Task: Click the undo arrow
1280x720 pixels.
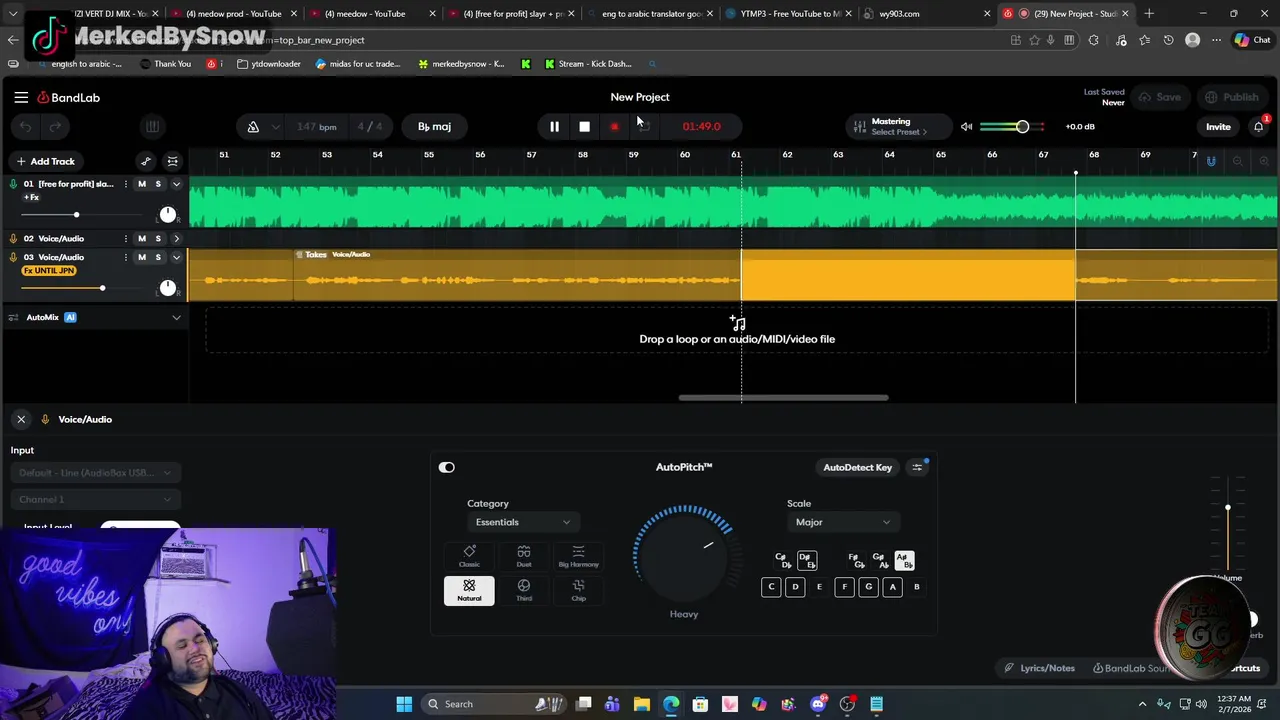Action: tap(26, 127)
